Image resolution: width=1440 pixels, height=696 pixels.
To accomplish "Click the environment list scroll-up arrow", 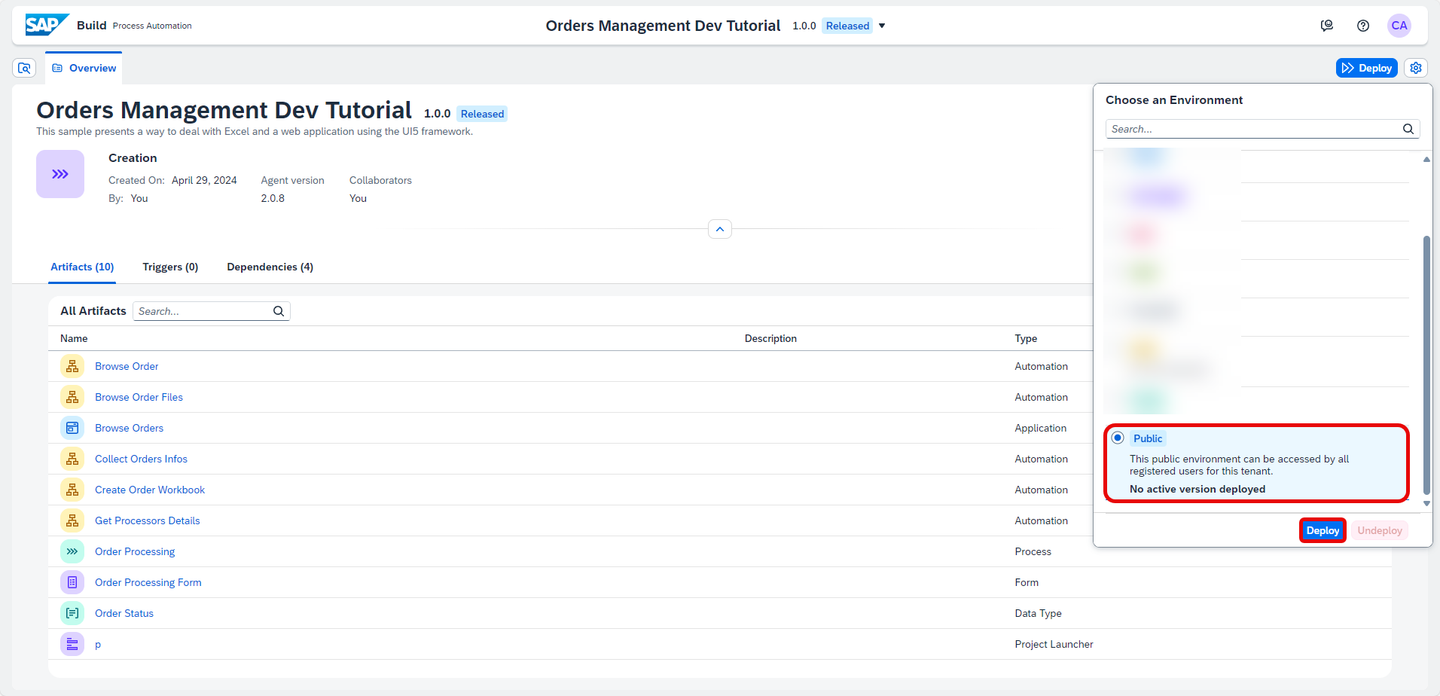I will pyautogui.click(x=1426, y=160).
